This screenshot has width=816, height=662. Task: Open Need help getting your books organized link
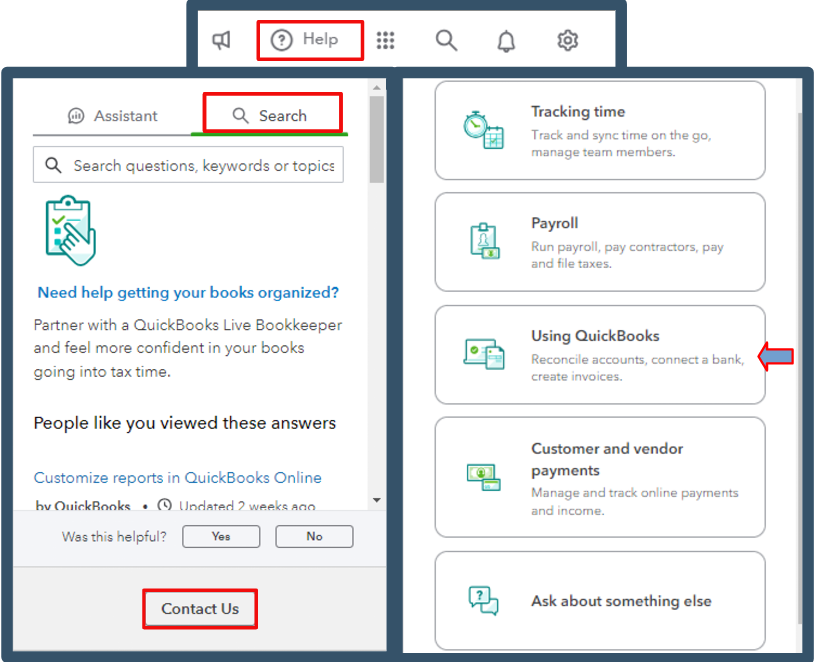(x=188, y=292)
